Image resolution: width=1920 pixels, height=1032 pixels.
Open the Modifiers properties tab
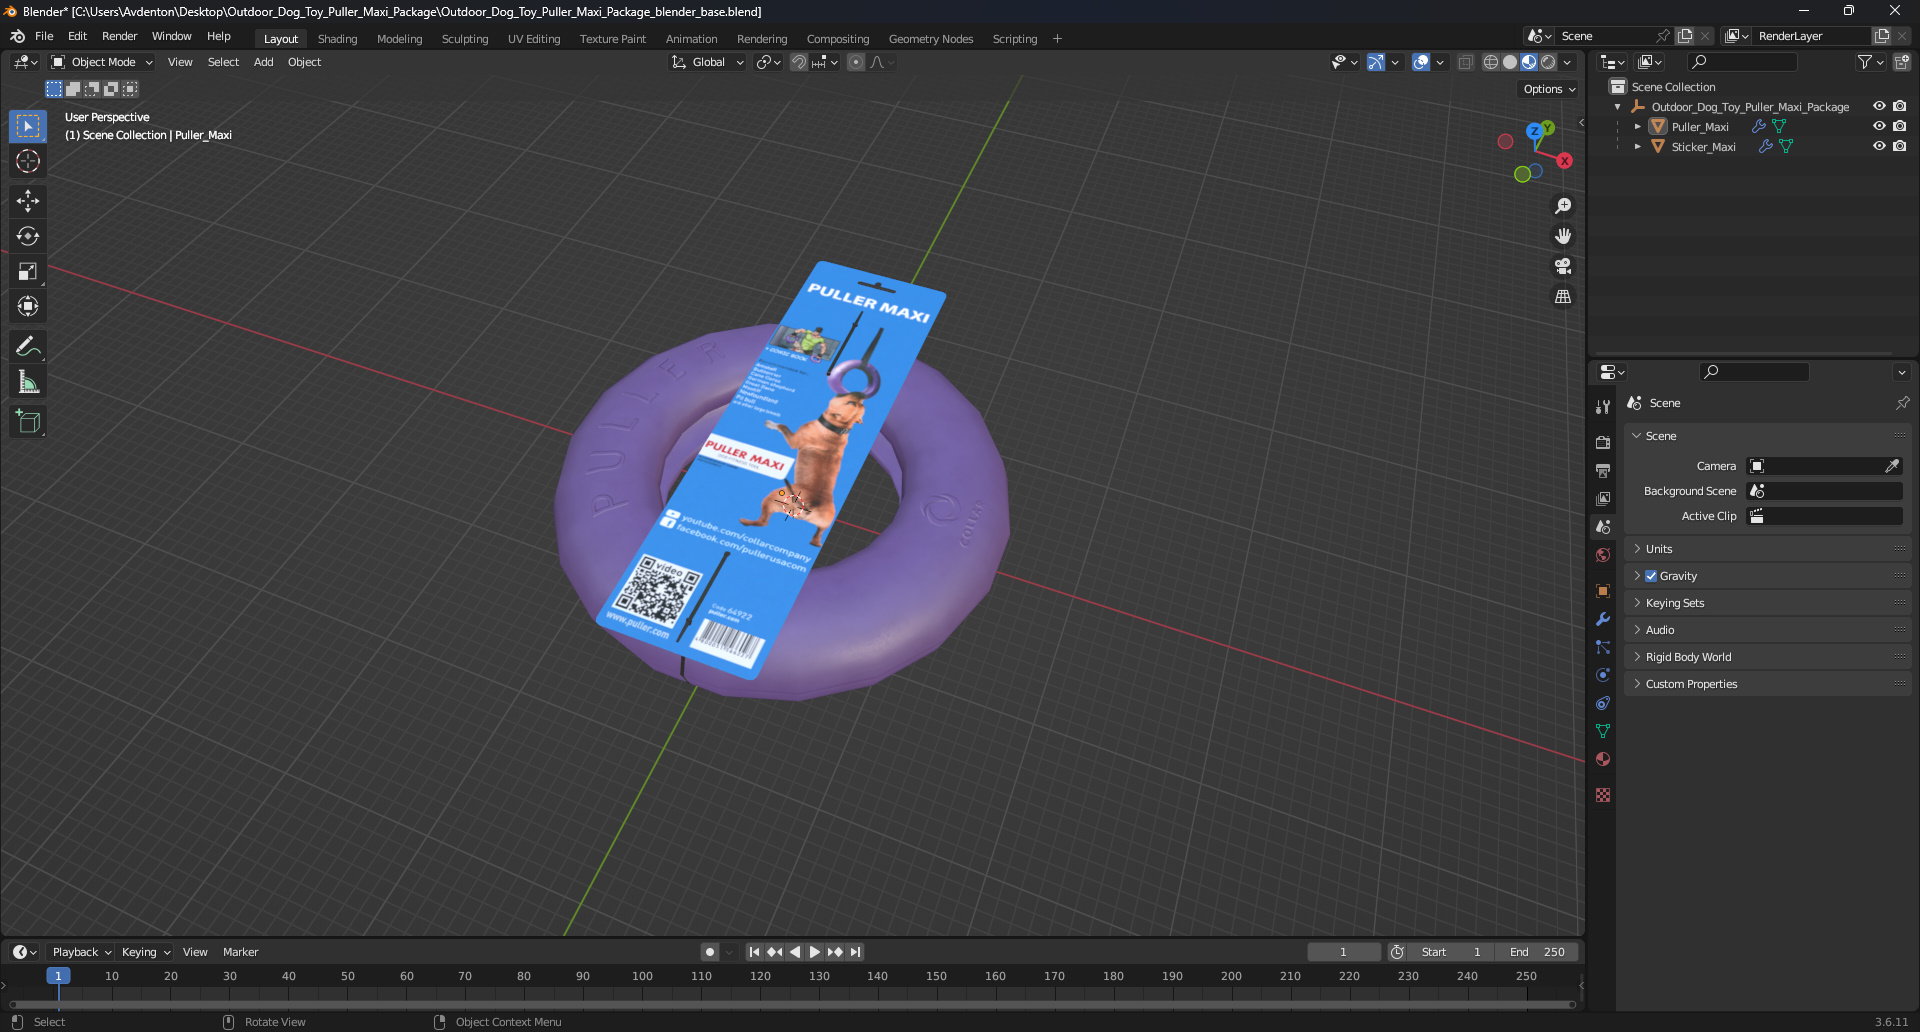(x=1603, y=619)
